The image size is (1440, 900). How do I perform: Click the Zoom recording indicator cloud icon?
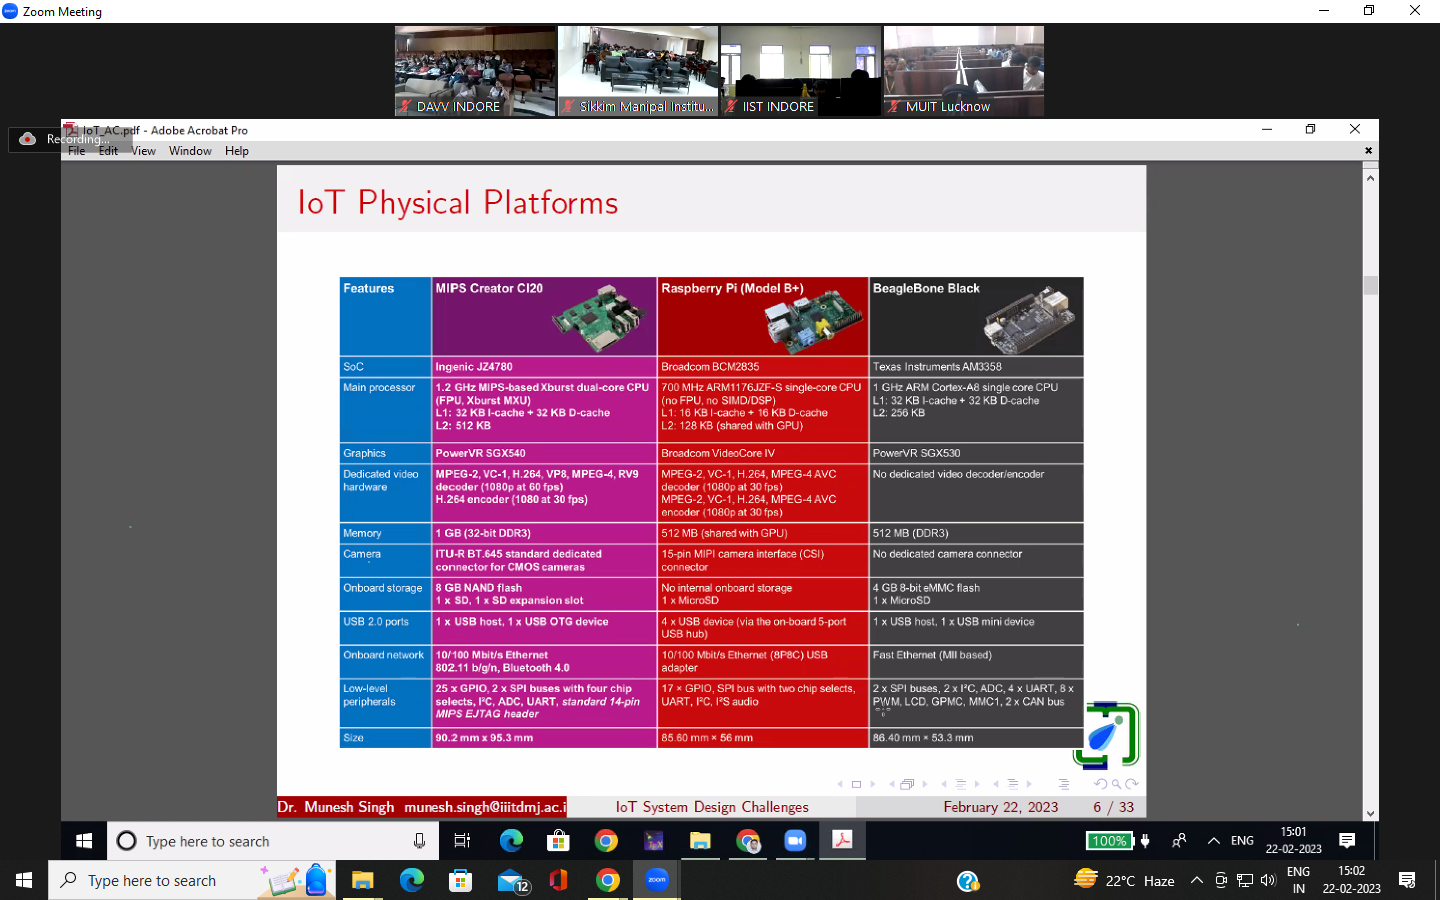pyautogui.click(x=28, y=139)
